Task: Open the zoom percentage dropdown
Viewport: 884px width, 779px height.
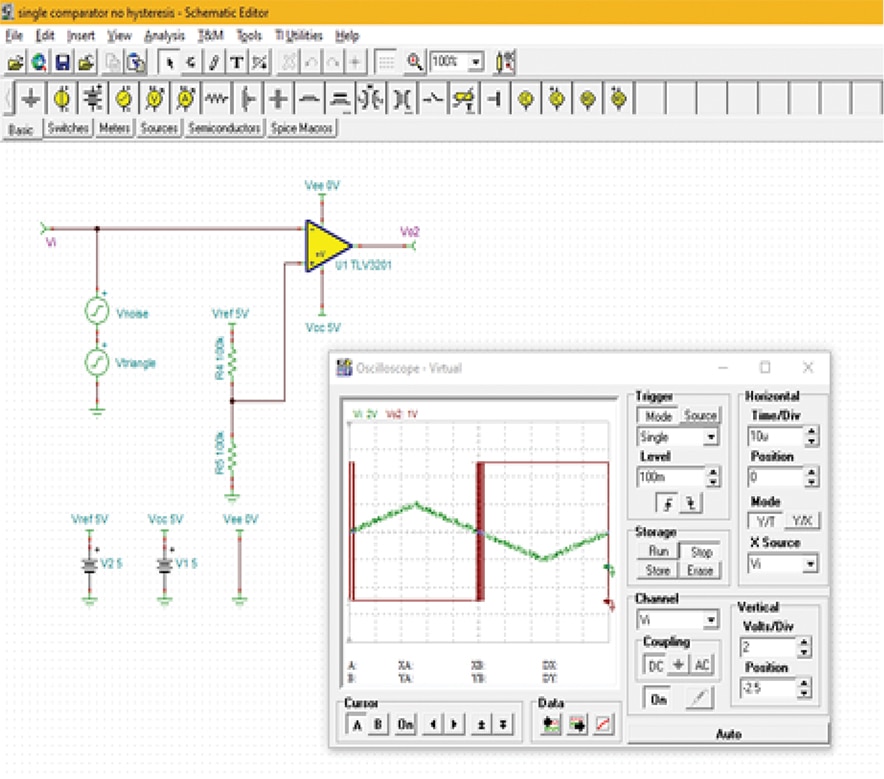Action: pyautogui.click(x=476, y=62)
